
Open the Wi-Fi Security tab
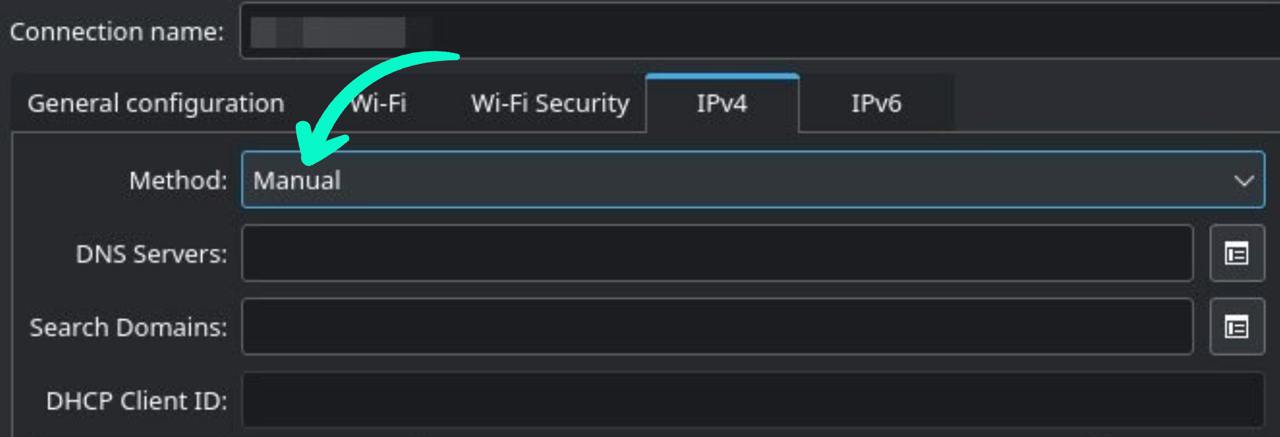pos(550,103)
